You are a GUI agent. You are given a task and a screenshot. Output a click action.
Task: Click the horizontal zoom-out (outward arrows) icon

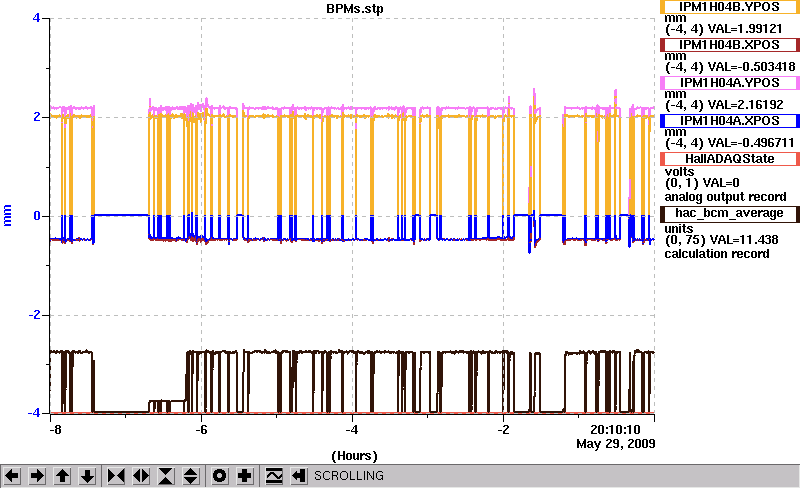141,476
